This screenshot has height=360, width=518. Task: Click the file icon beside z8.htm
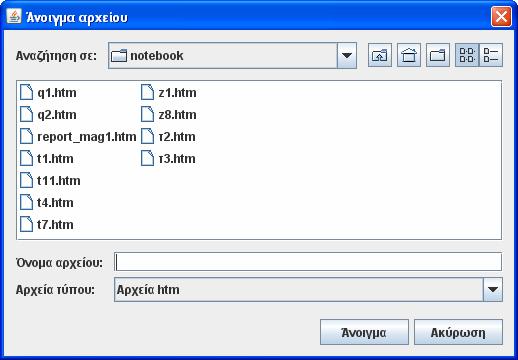(147, 114)
